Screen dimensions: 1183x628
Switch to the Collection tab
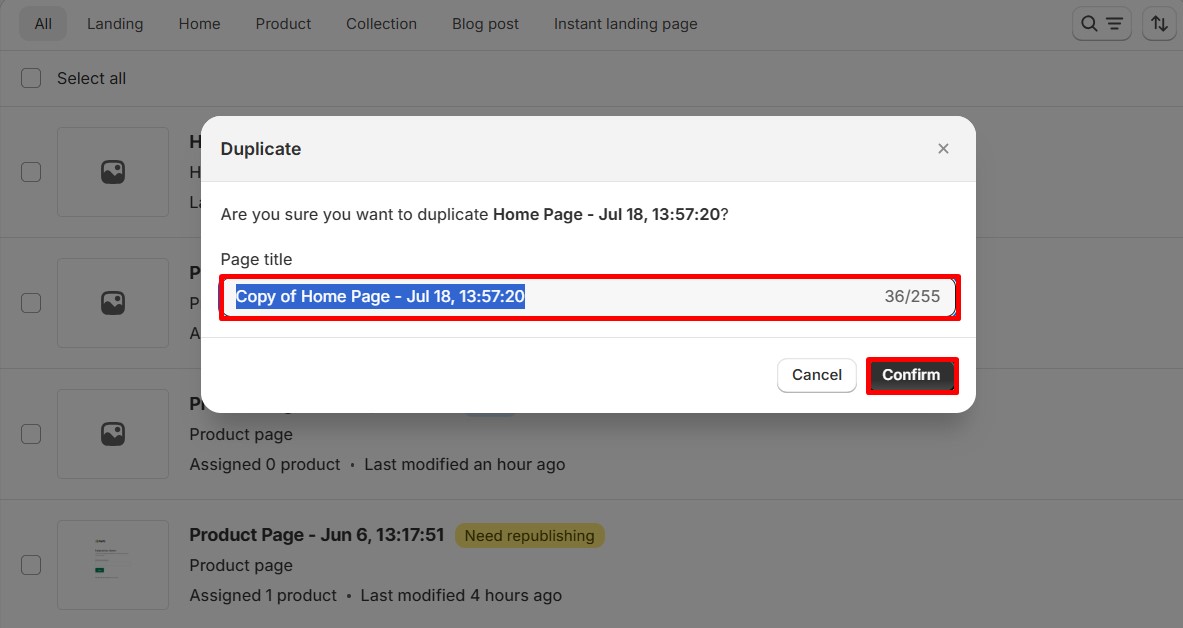tap(381, 24)
